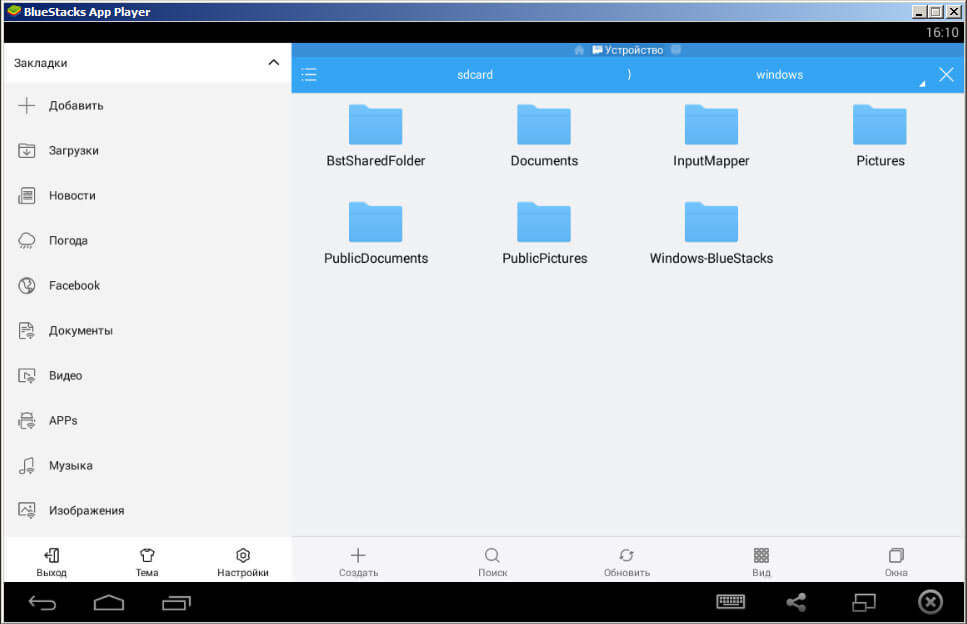Open Загрузки downloads bookmark

147,150
